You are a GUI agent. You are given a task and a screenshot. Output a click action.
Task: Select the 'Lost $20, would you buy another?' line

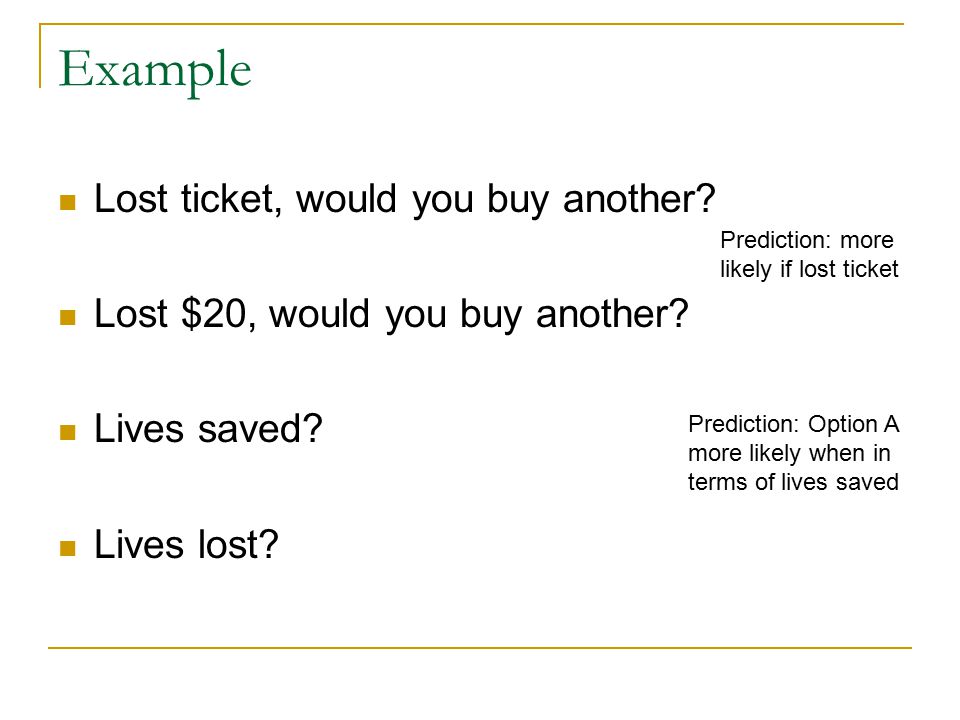[391, 315]
